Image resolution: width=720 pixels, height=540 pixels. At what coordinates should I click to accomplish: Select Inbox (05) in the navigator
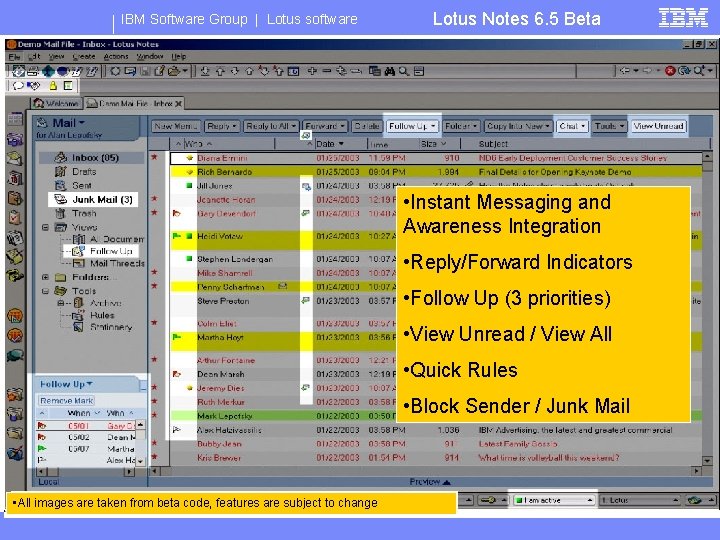click(91, 158)
